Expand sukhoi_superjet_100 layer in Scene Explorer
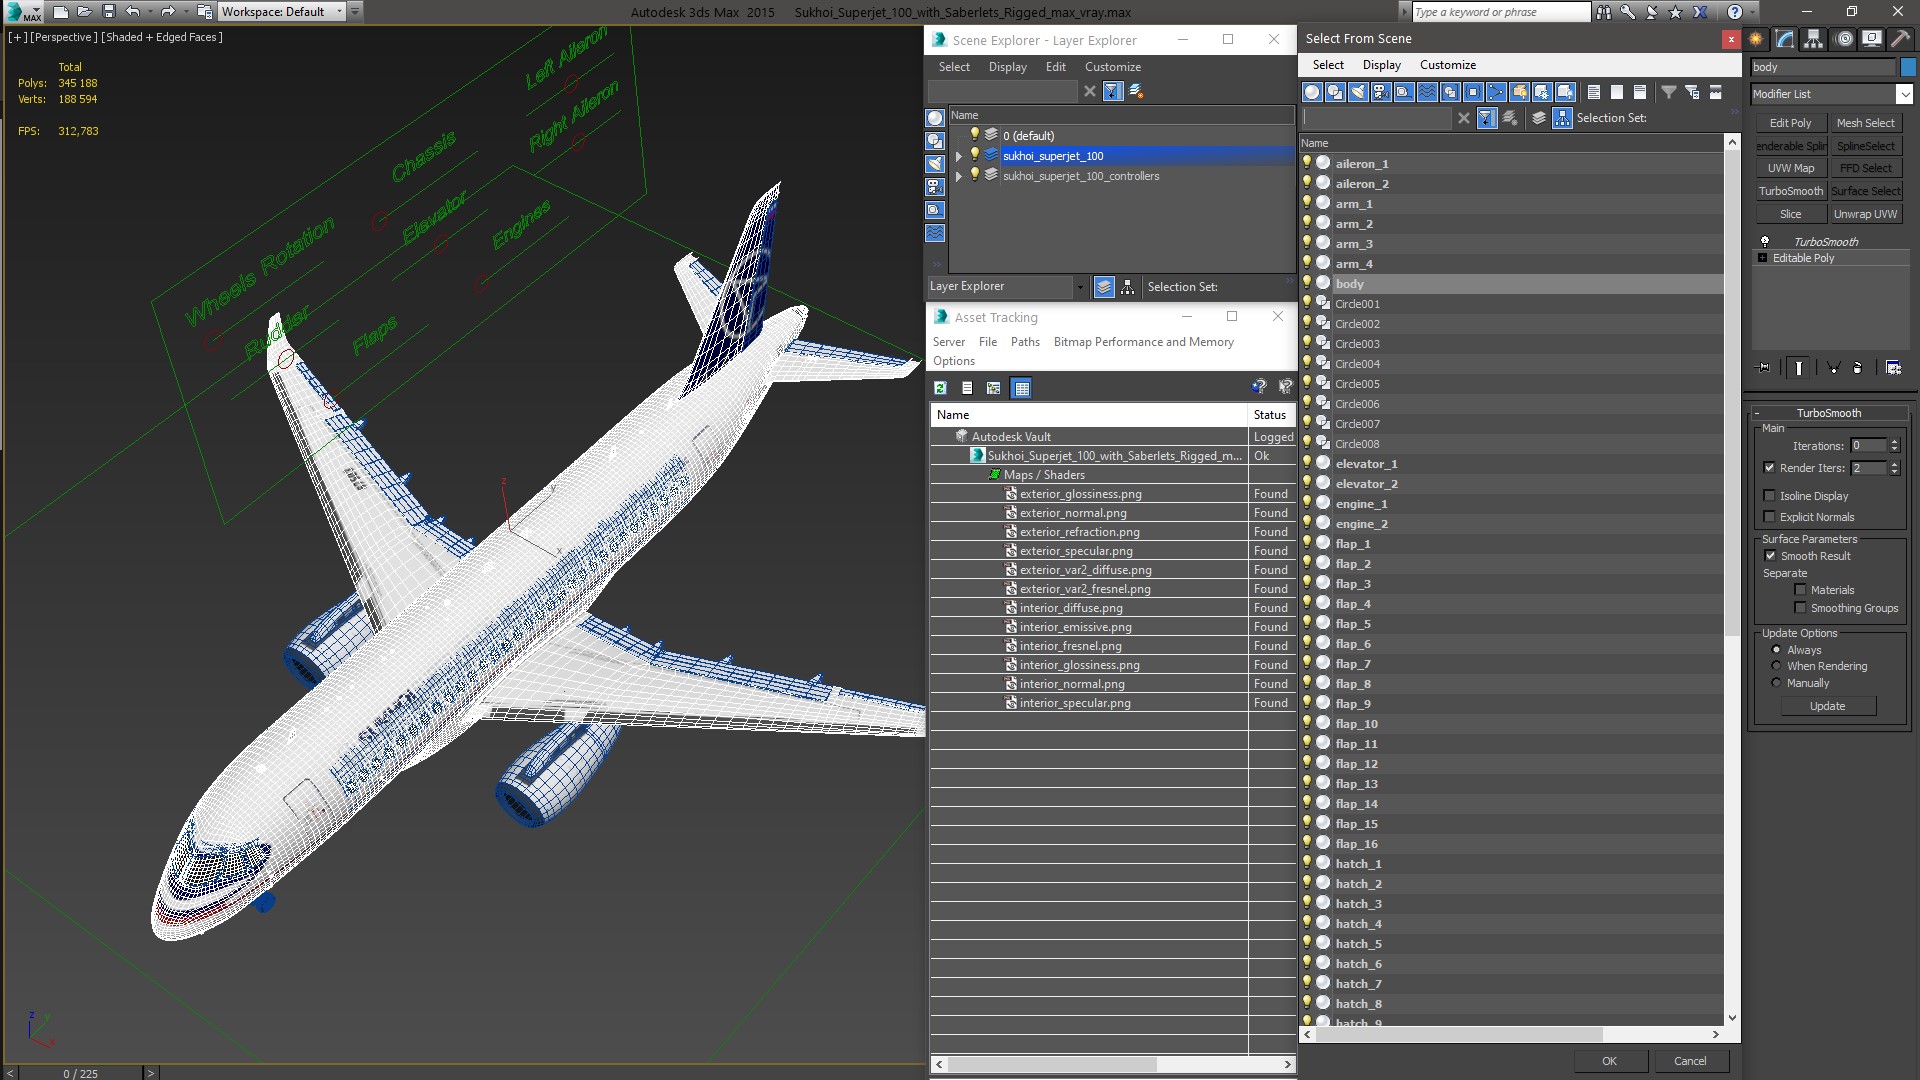The height and width of the screenshot is (1080, 1920). (x=958, y=156)
